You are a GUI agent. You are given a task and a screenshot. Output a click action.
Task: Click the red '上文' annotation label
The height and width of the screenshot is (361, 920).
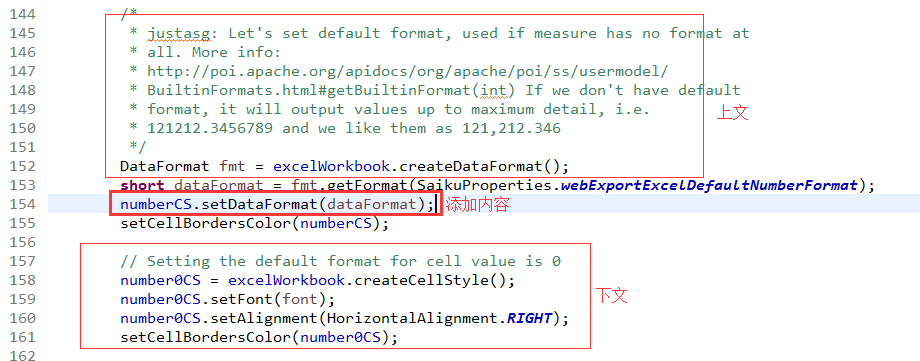click(x=732, y=113)
